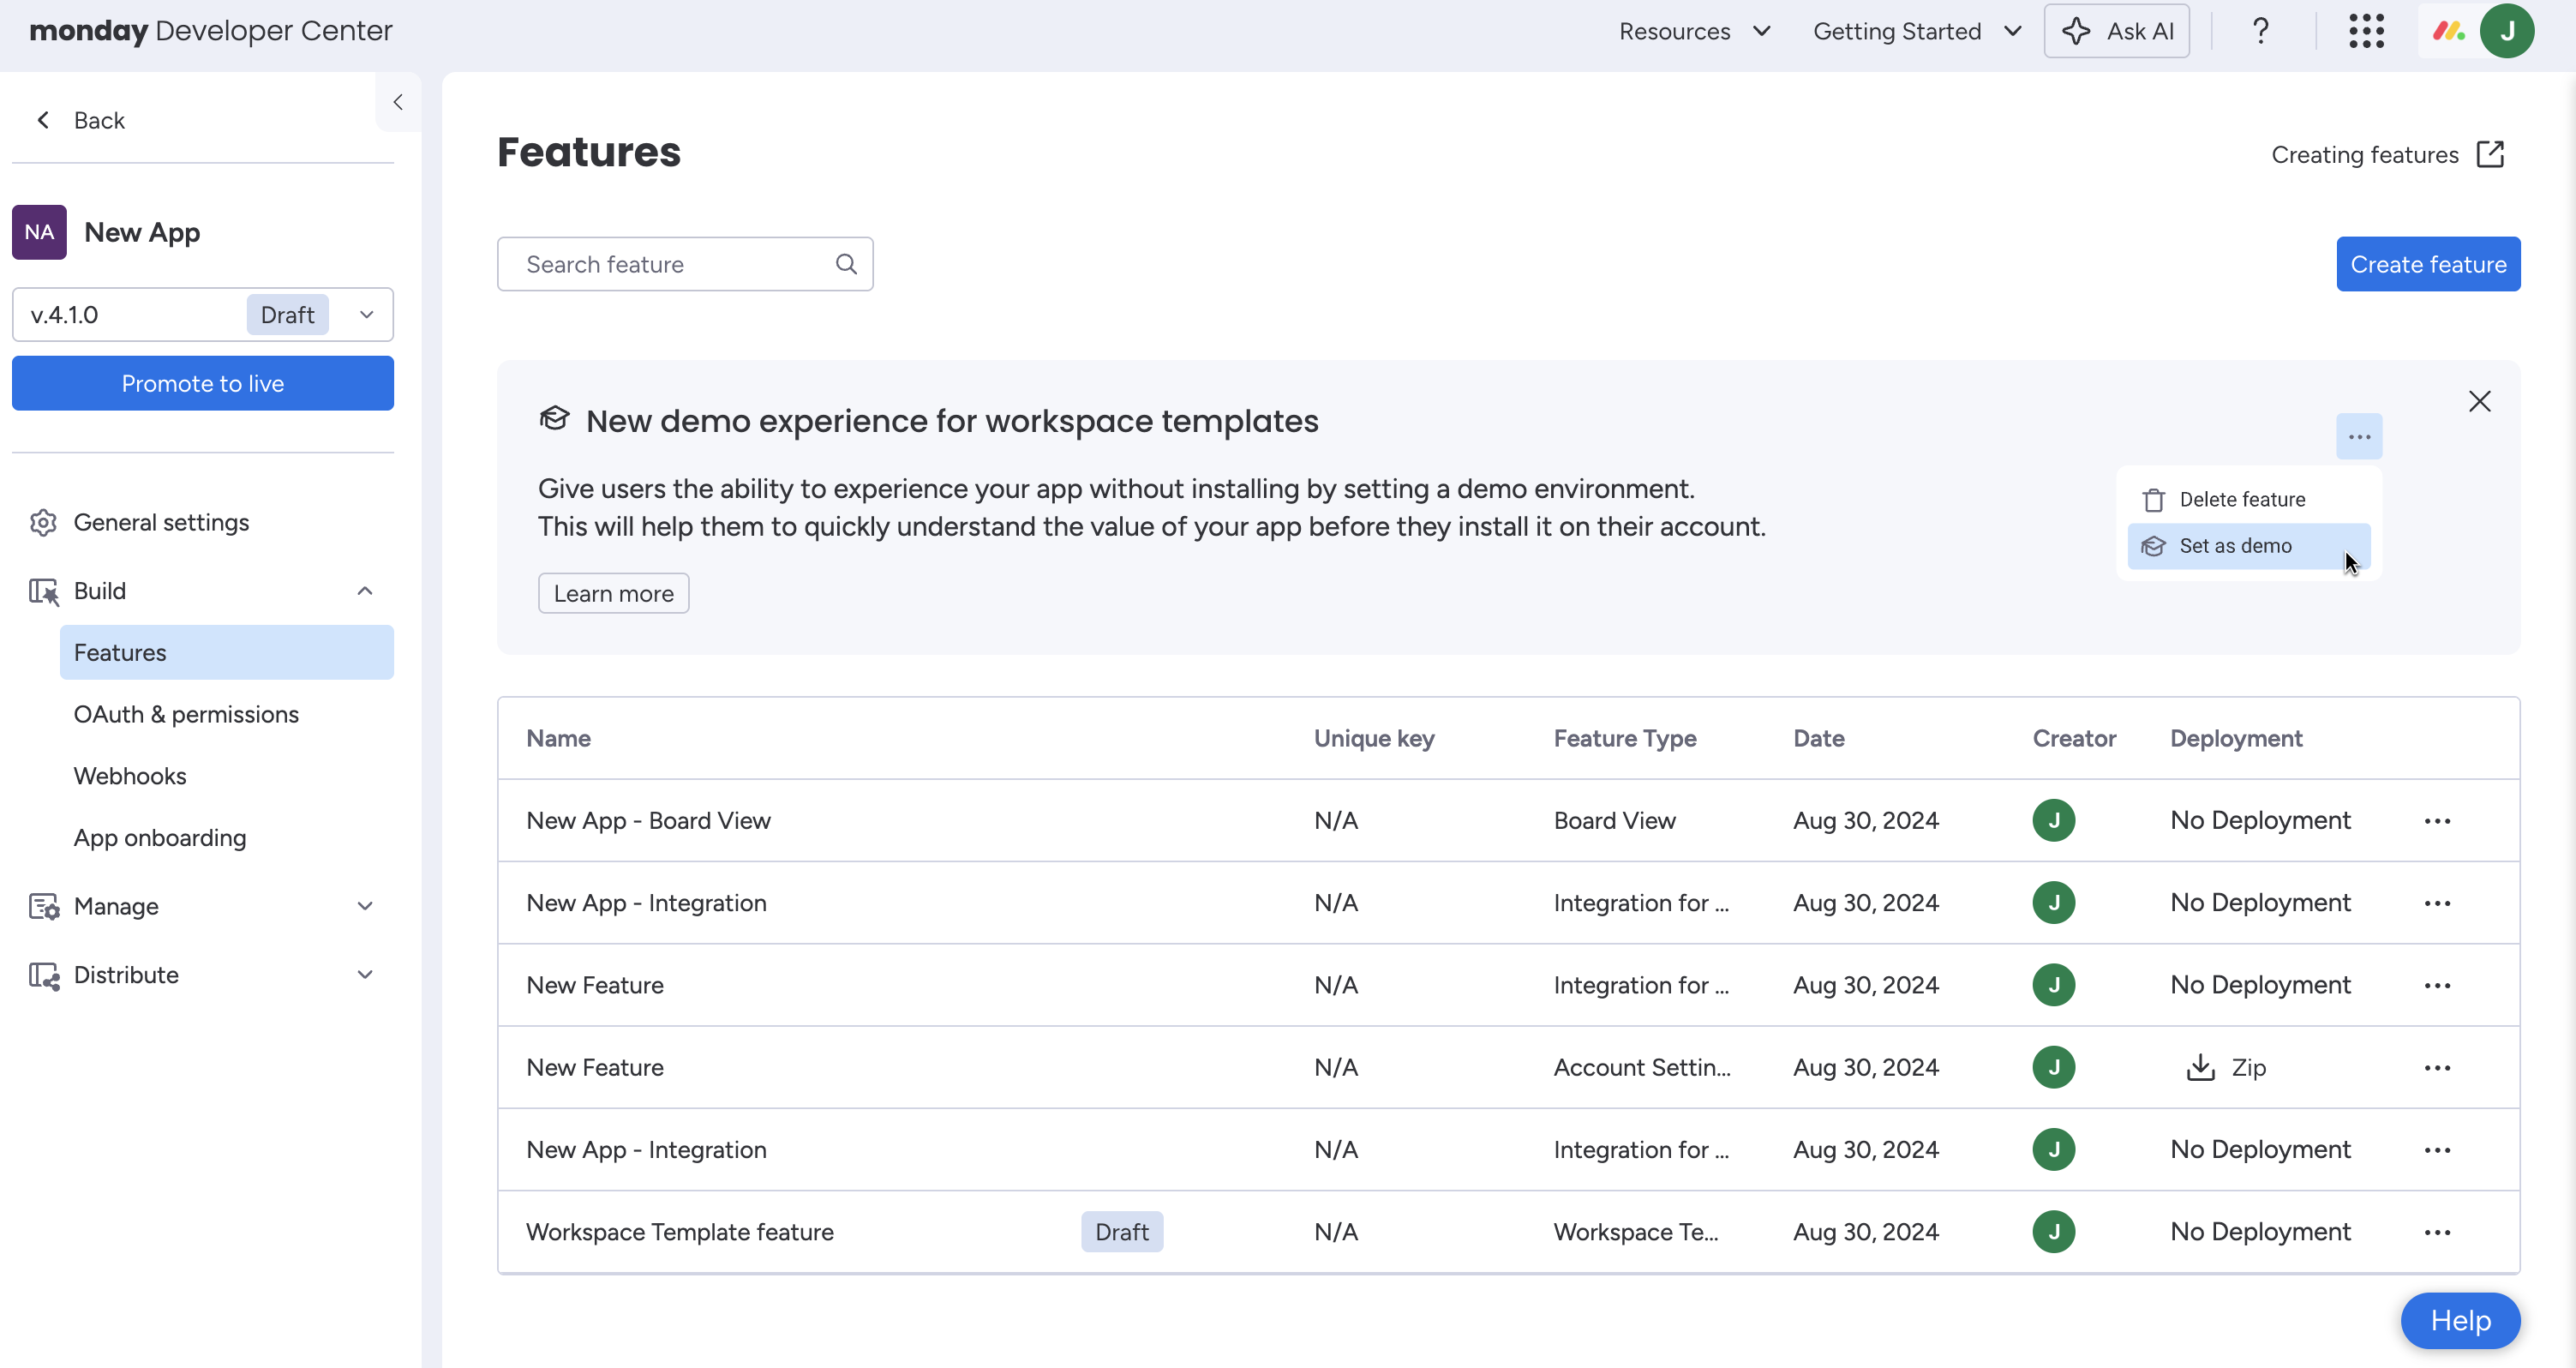Click the Build section icon

coord(43,591)
